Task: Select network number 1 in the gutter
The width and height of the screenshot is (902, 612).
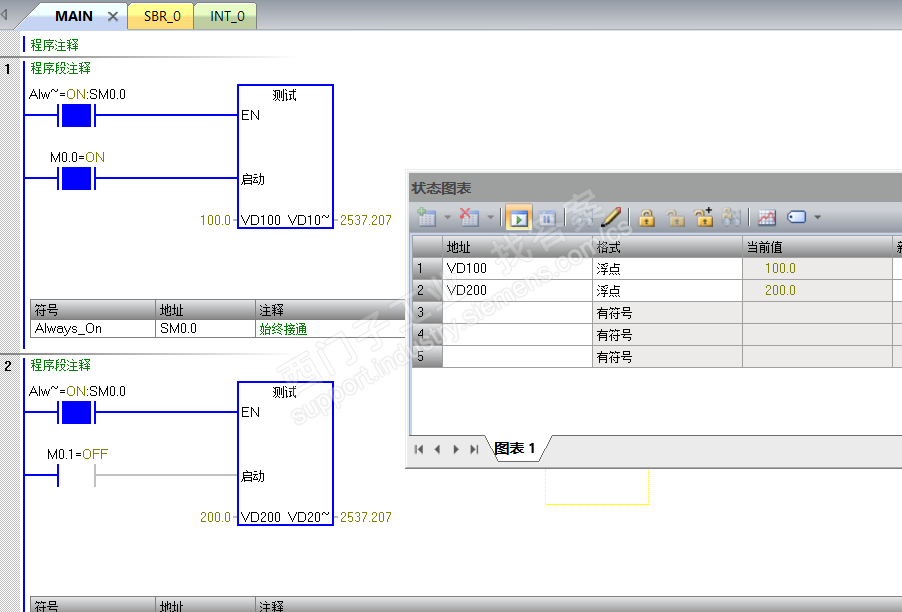Action: point(7,70)
